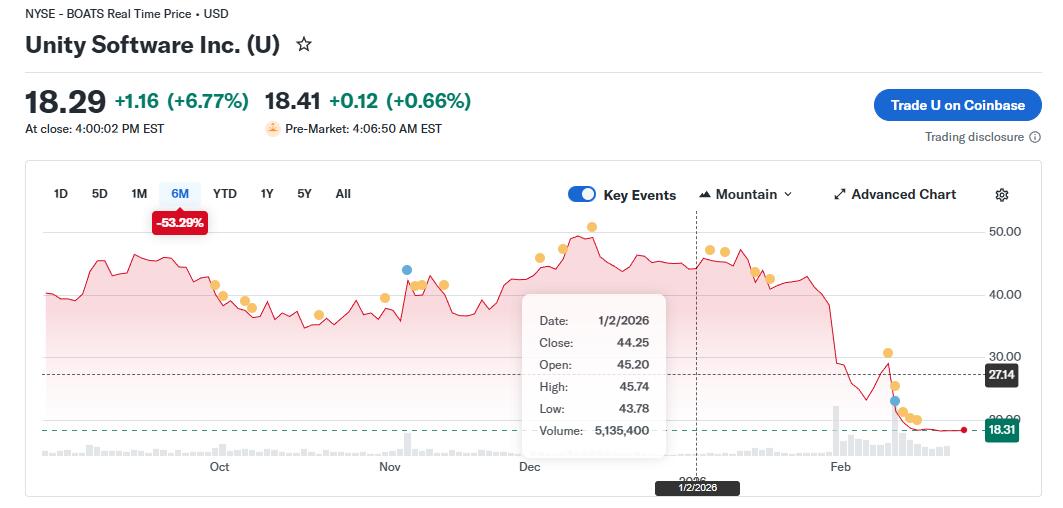Add Unity Software to watchlist star

pyautogui.click(x=304, y=45)
